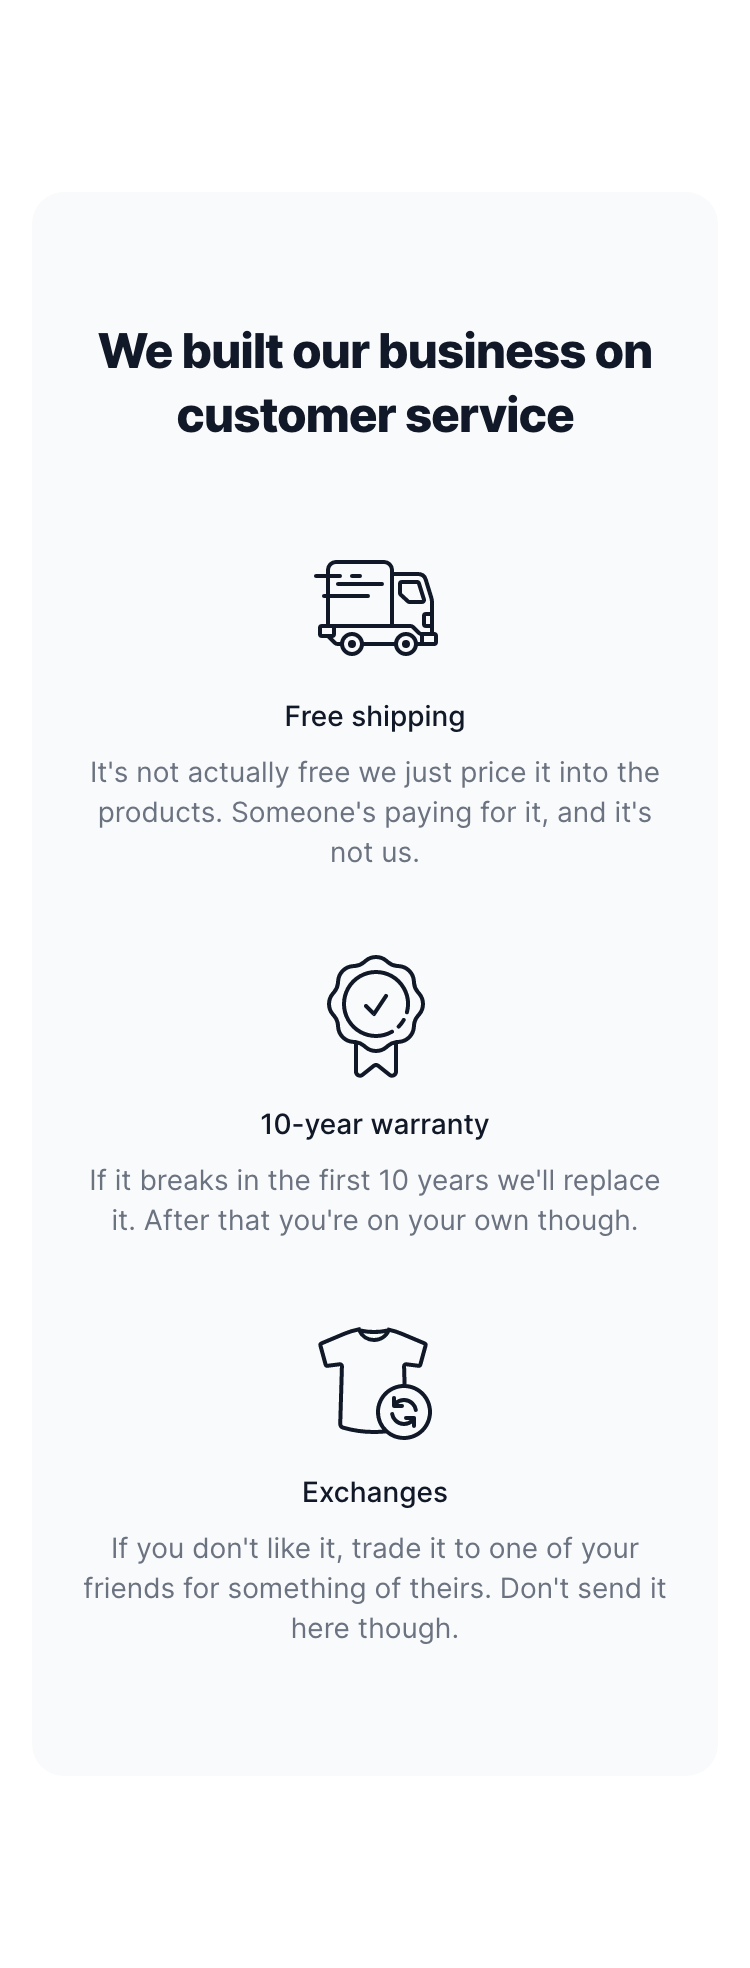Click the truck's front wheel
This screenshot has width=750, height=1968.
[405, 644]
